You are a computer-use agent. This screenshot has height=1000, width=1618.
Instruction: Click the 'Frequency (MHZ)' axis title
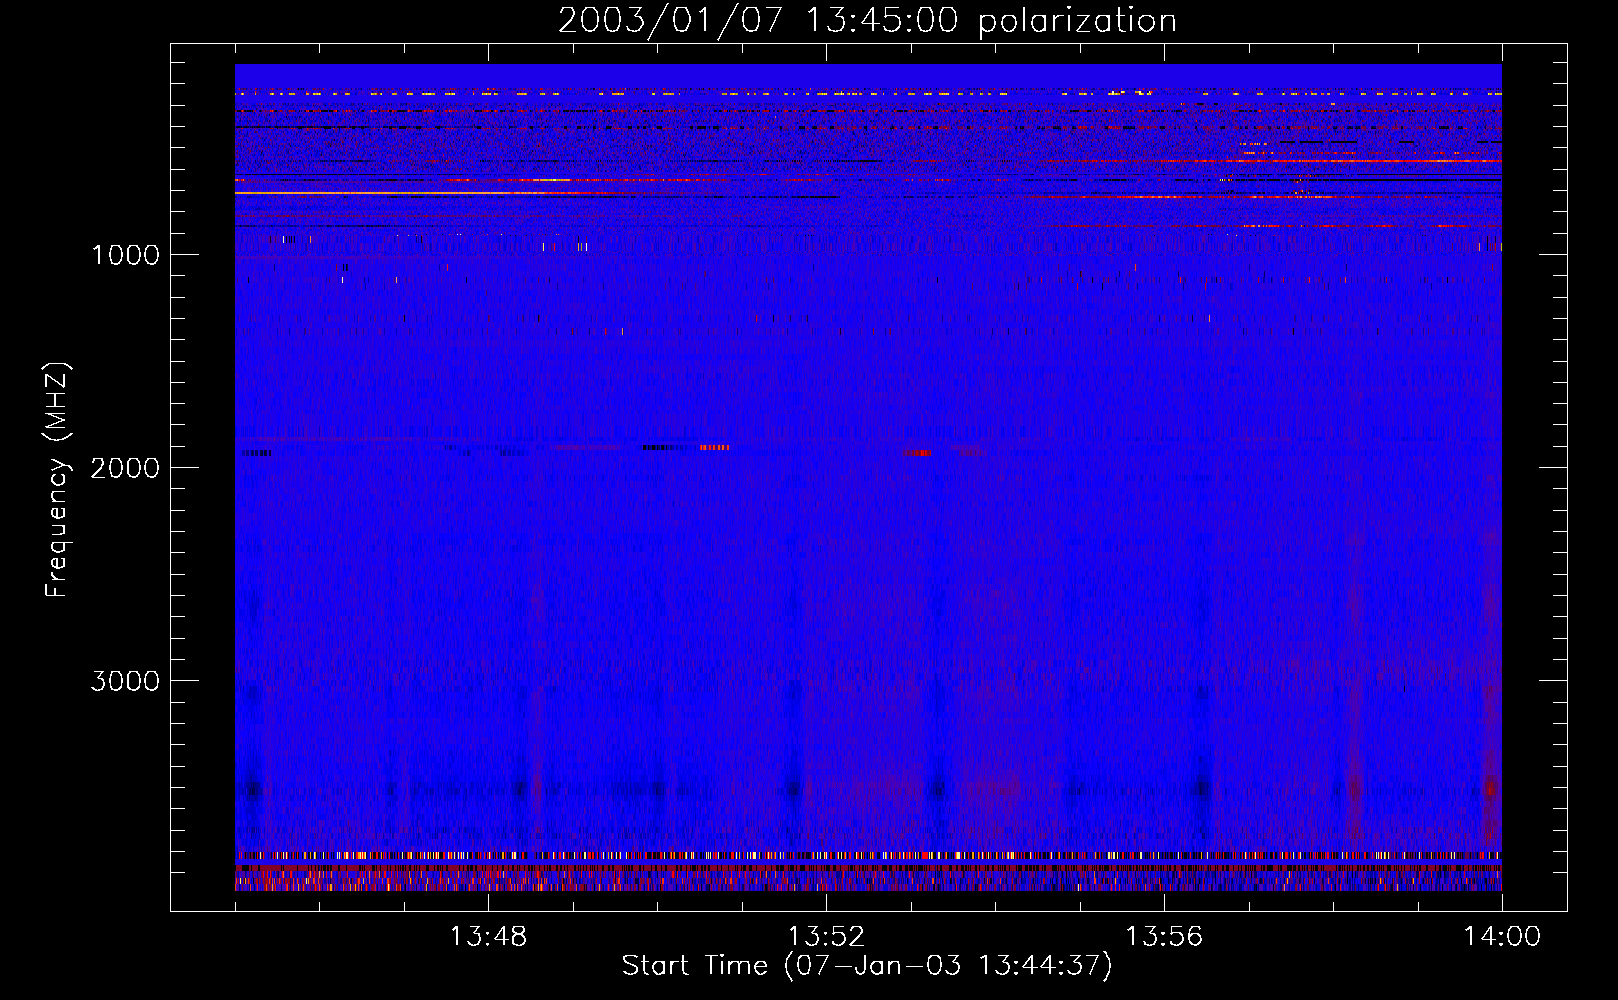tap(57, 480)
